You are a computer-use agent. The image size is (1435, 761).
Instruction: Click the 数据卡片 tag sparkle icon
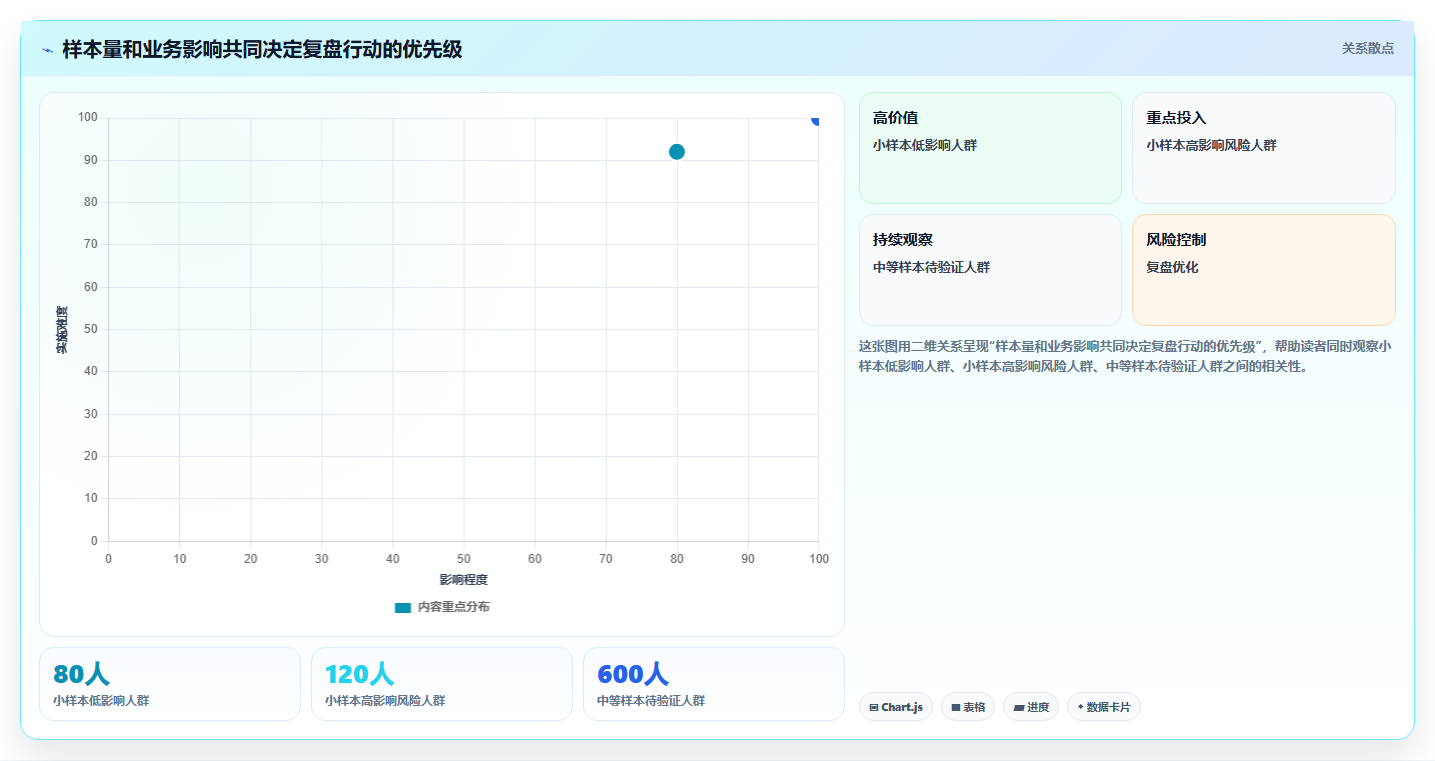point(1081,707)
